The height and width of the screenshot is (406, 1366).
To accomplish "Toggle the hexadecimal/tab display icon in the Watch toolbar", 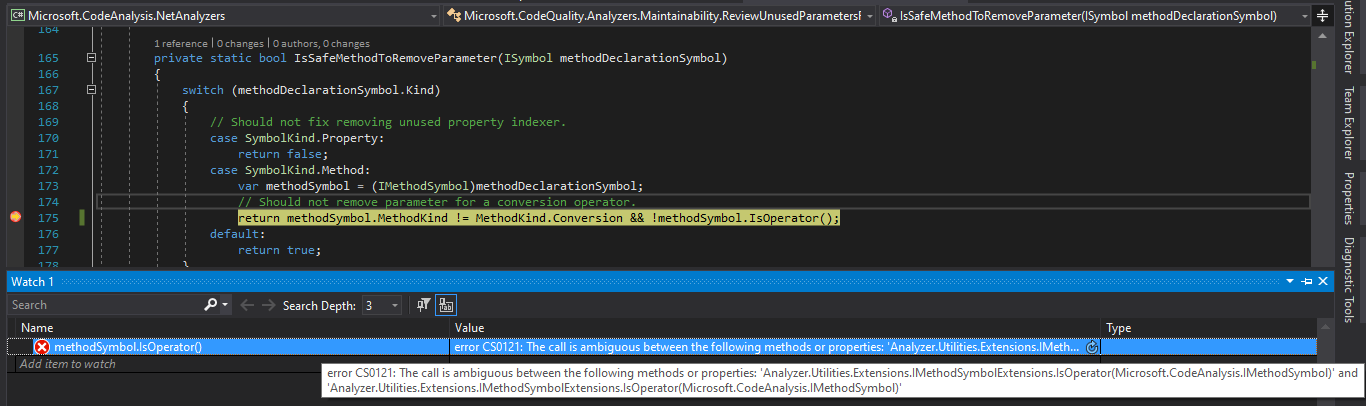I will [446, 305].
